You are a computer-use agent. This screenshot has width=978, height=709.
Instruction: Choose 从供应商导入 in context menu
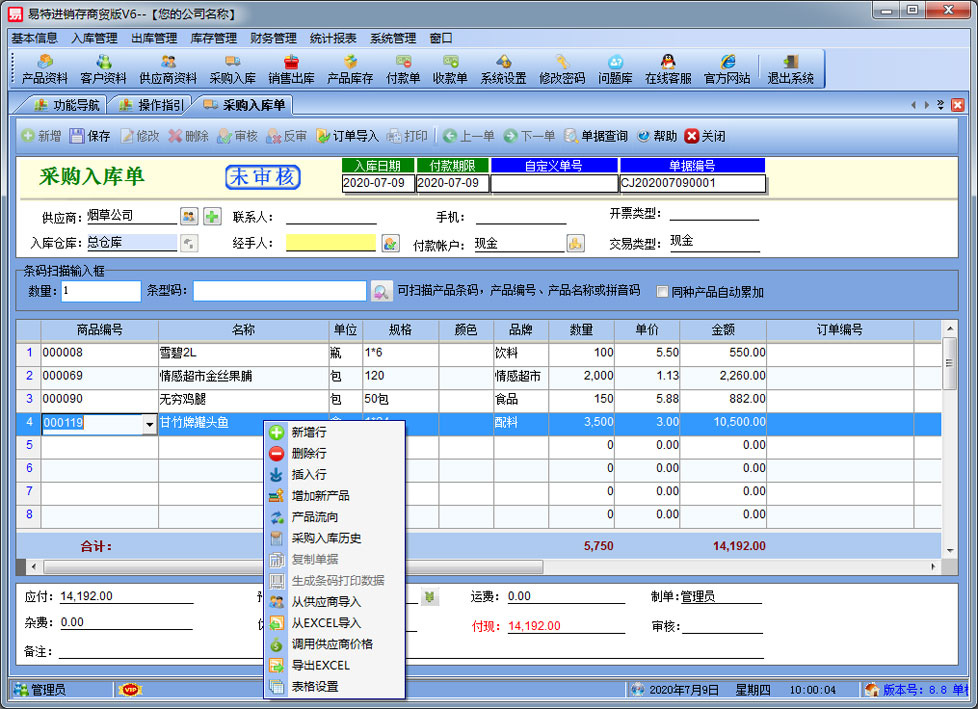pyautogui.click(x=334, y=602)
